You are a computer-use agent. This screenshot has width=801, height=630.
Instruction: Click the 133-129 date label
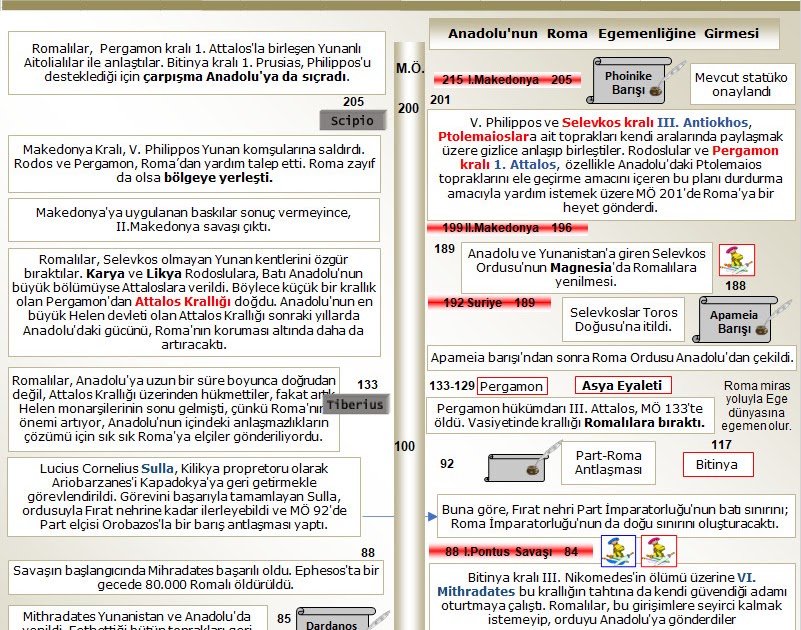[452, 386]
